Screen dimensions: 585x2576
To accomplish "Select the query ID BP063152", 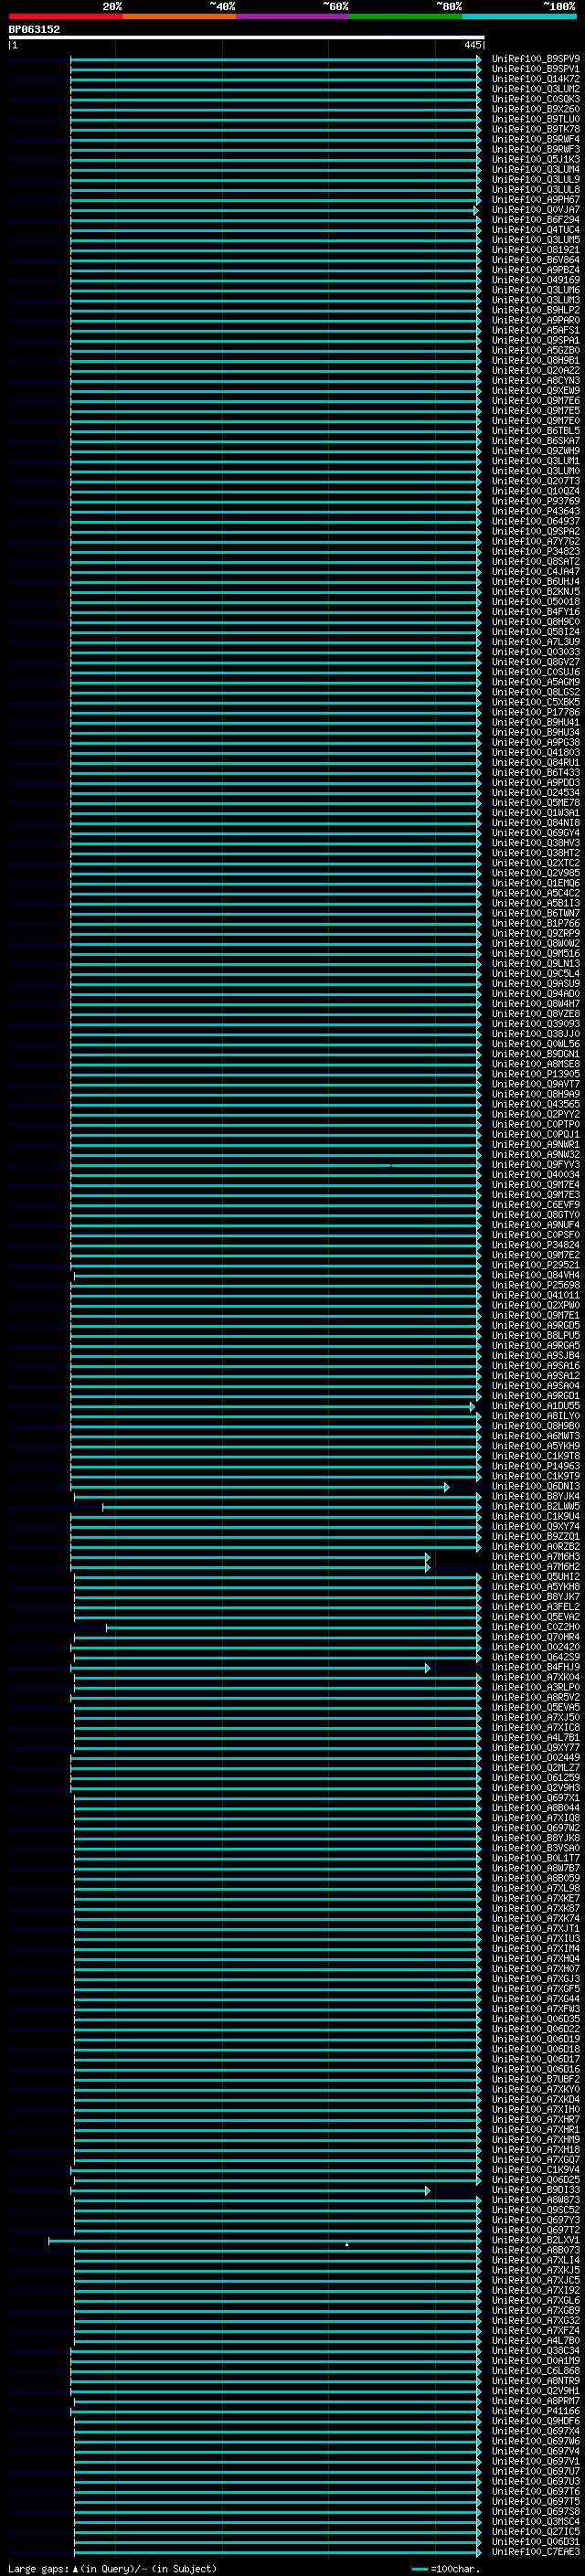I will (34, 29).
